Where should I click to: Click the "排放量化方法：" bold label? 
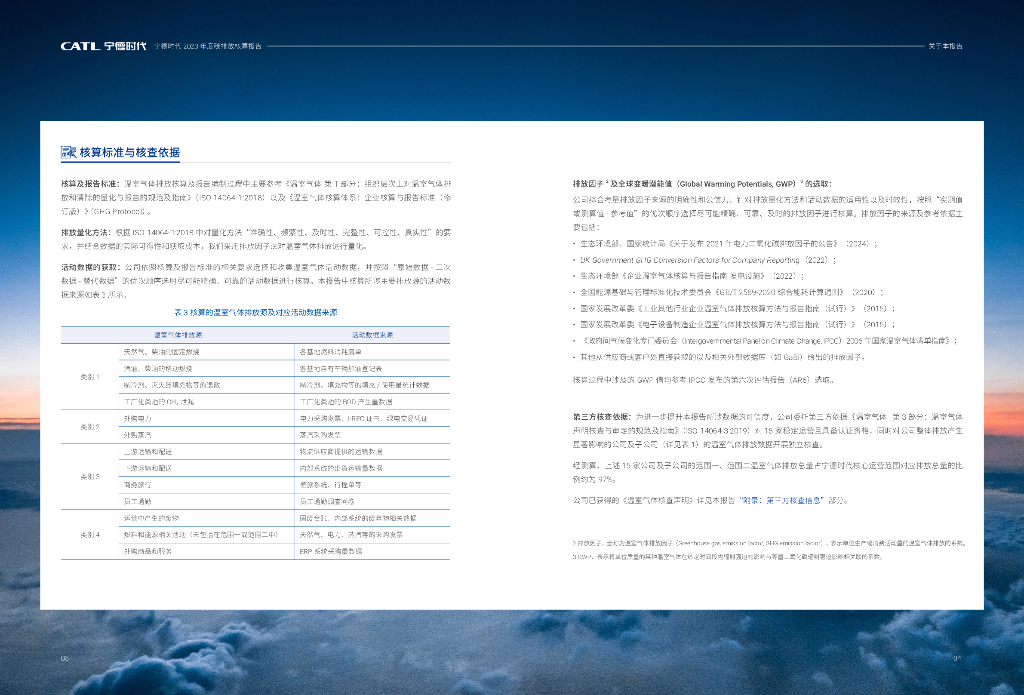[88, 233]
